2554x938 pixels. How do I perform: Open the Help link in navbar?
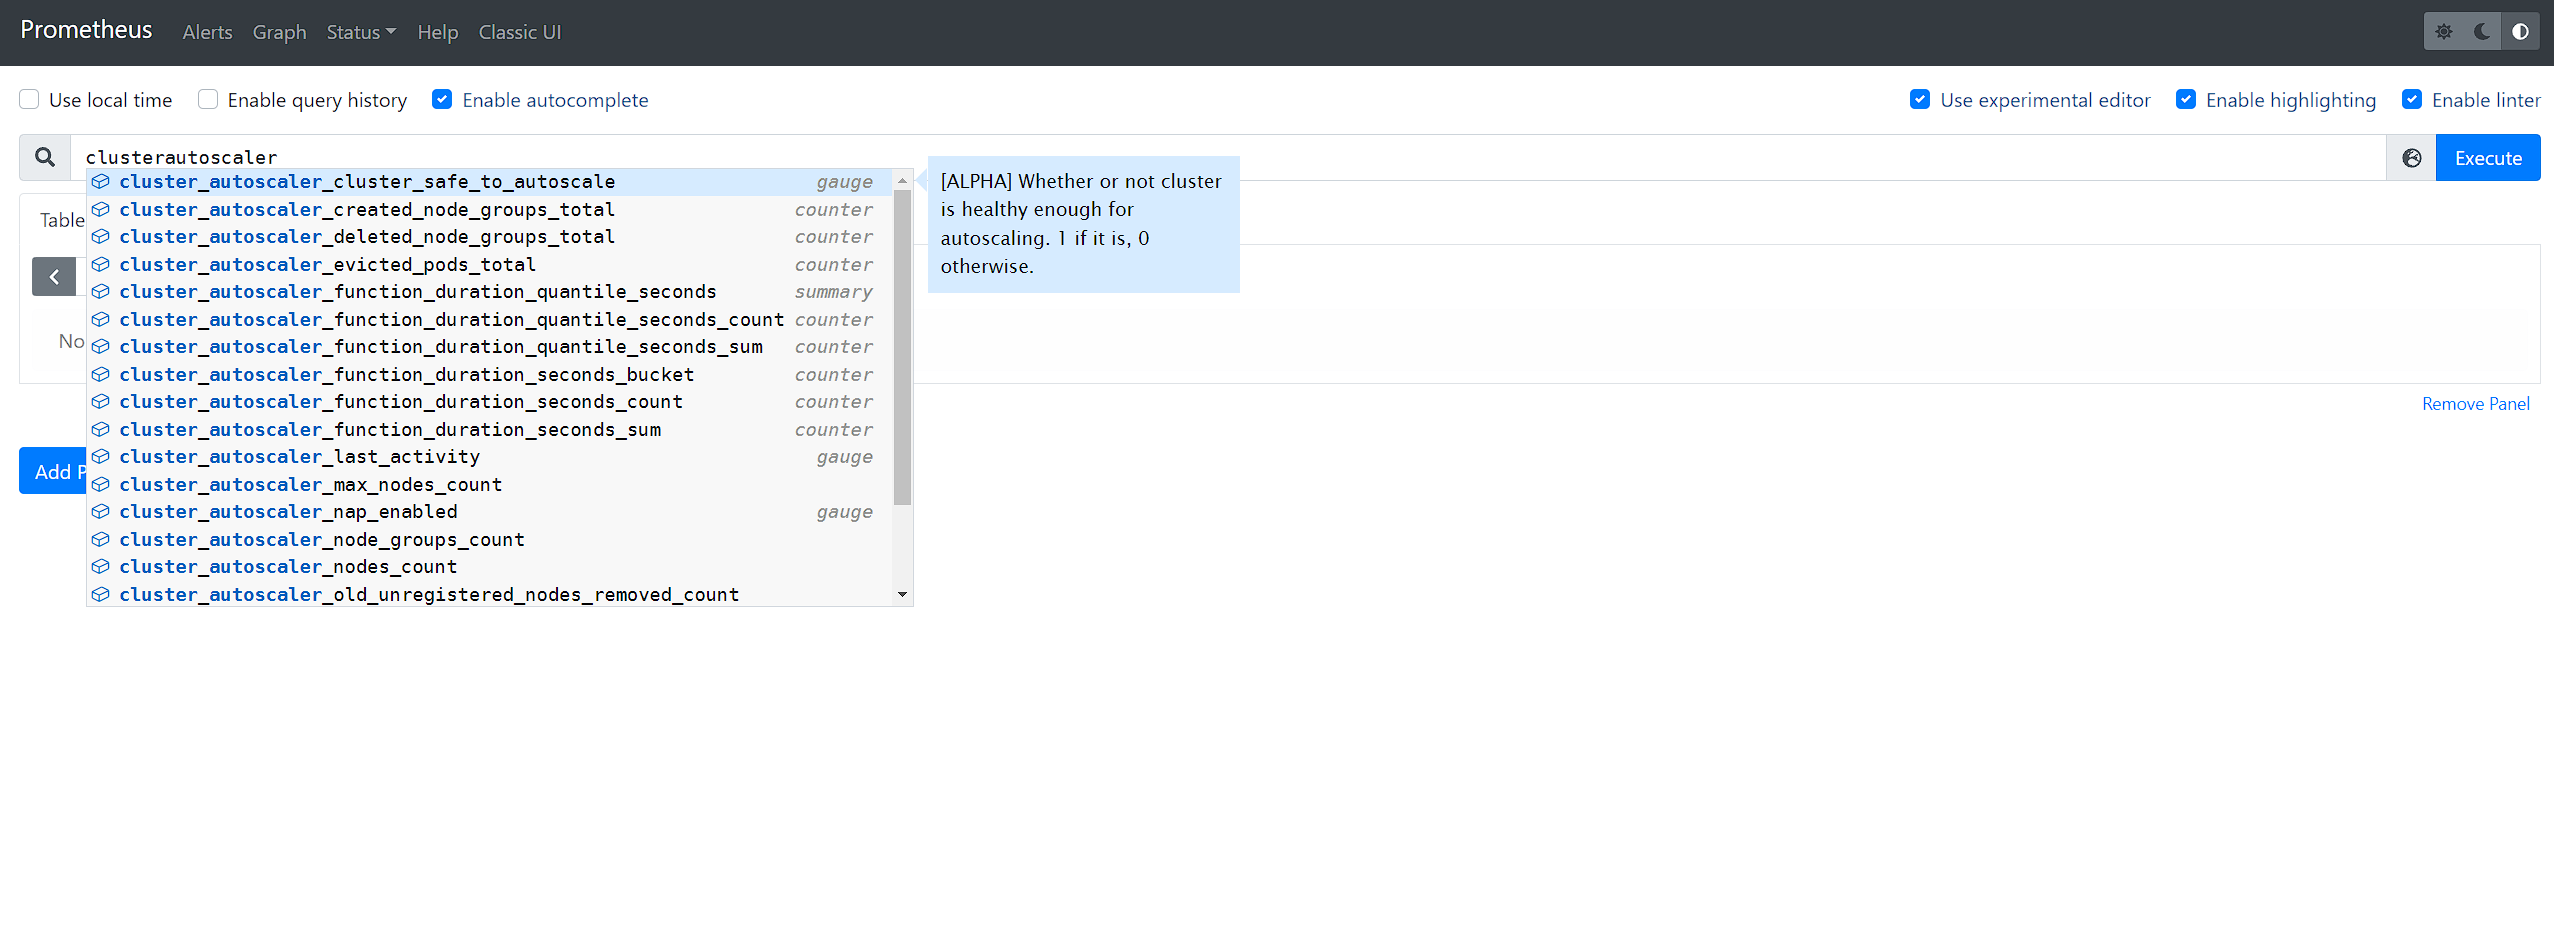(437, 32)
